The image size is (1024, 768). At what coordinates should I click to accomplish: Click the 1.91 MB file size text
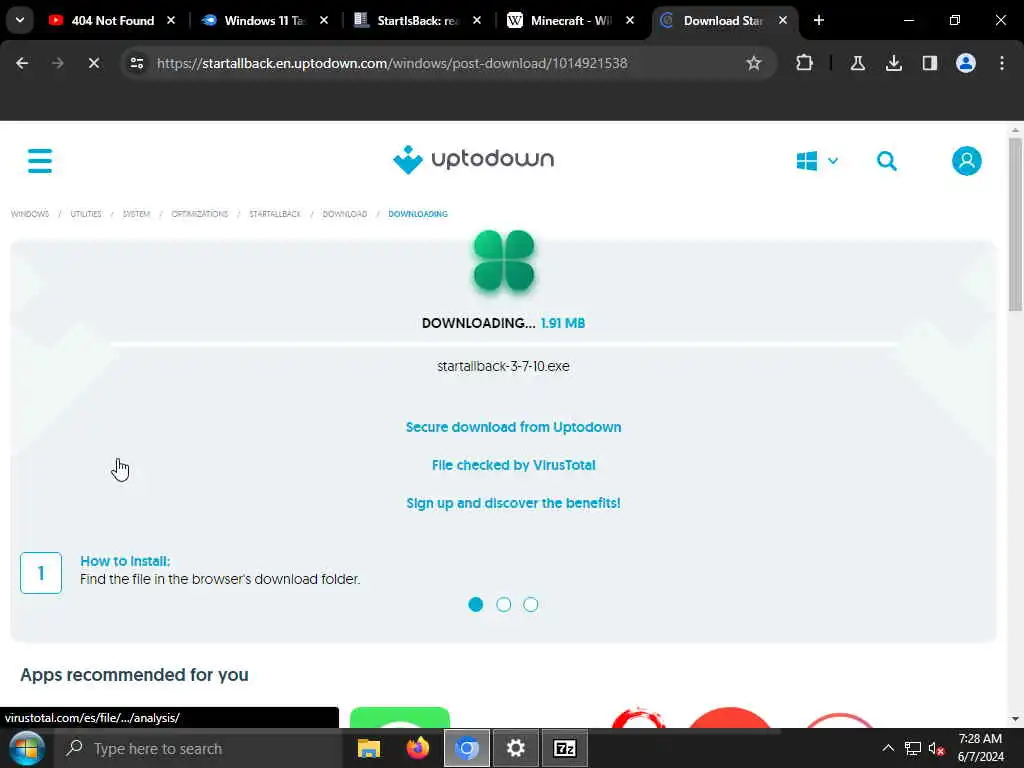pyautogui.click(x=563, y=323)
